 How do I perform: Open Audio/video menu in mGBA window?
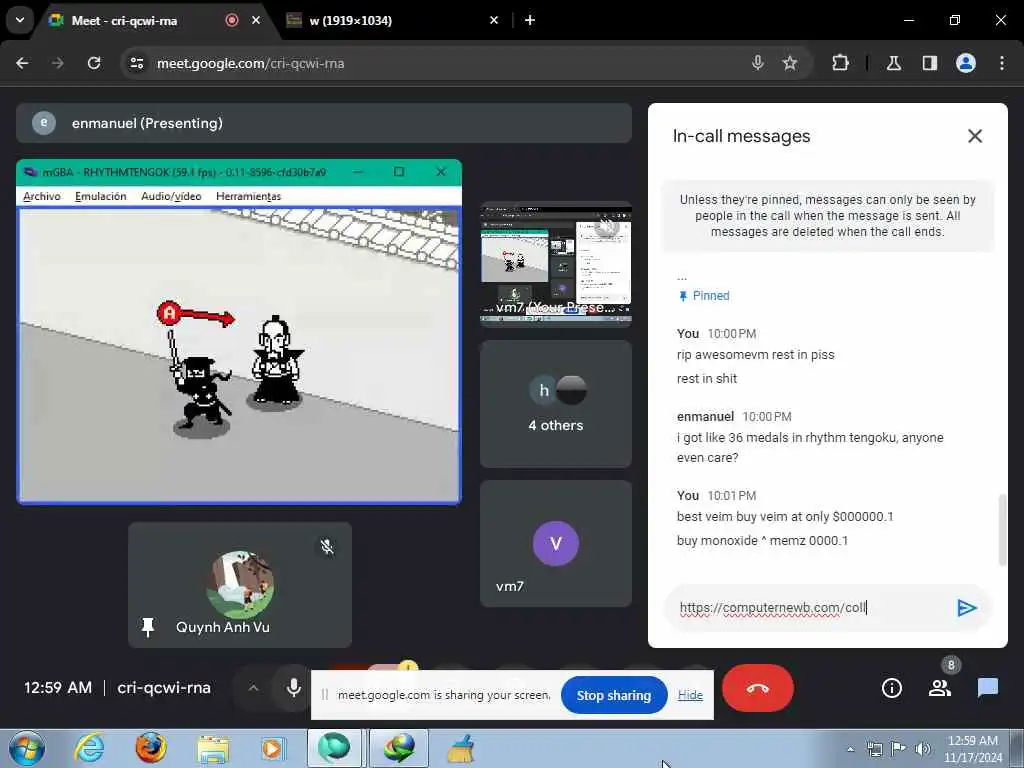(x=171, y=196)
